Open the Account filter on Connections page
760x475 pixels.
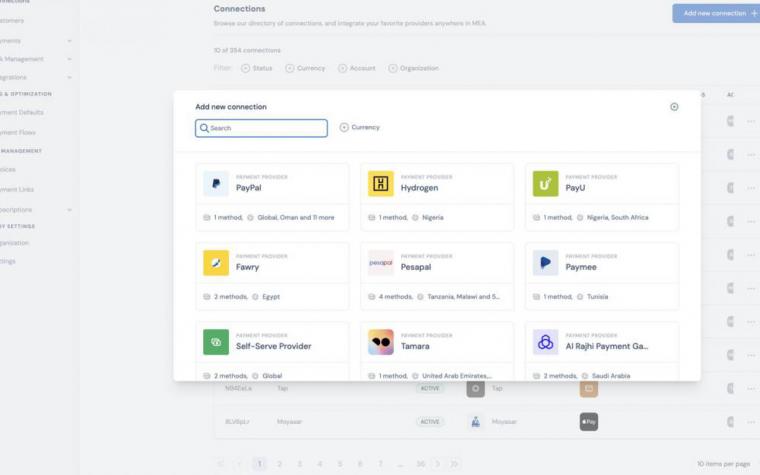356,68
